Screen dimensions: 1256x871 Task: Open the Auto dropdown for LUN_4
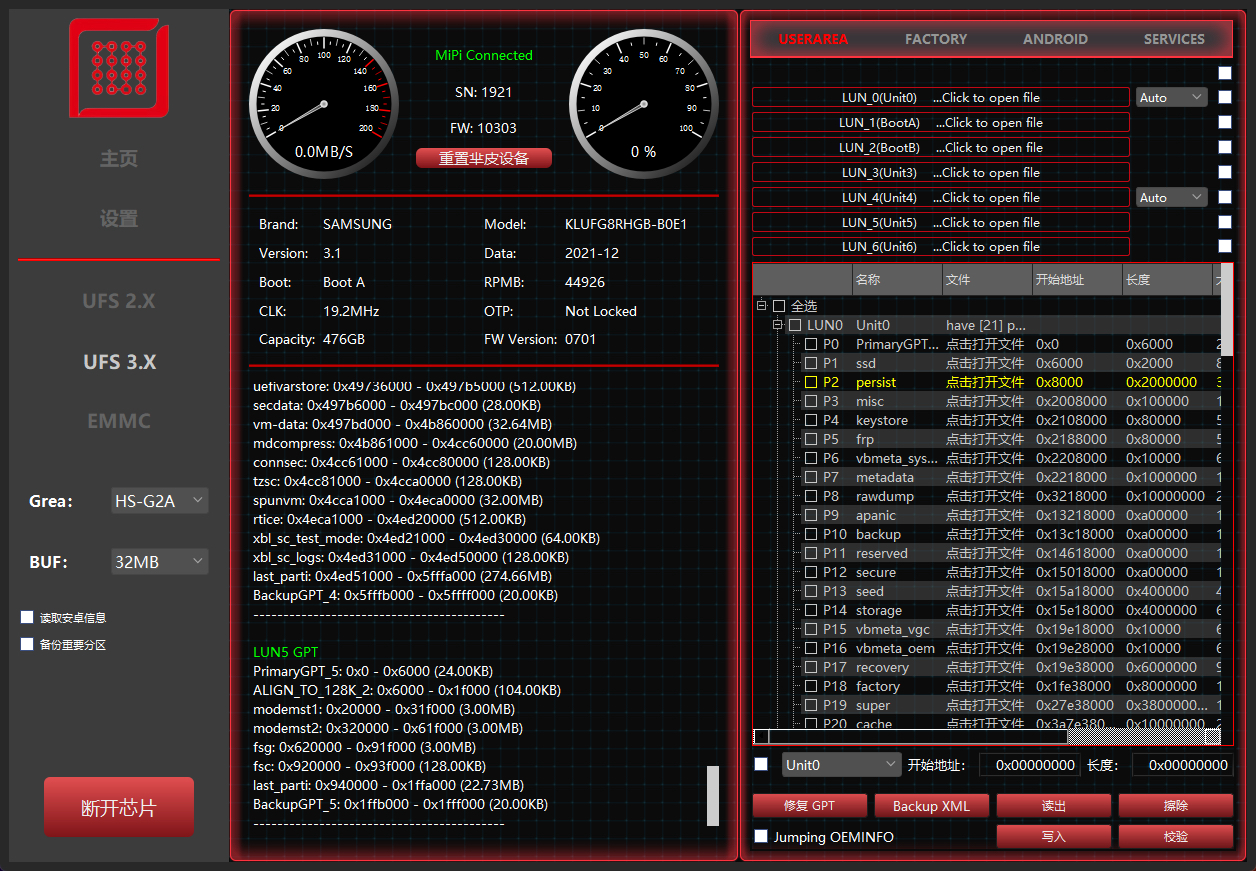pyautogui.click(x=1171, y=197)
